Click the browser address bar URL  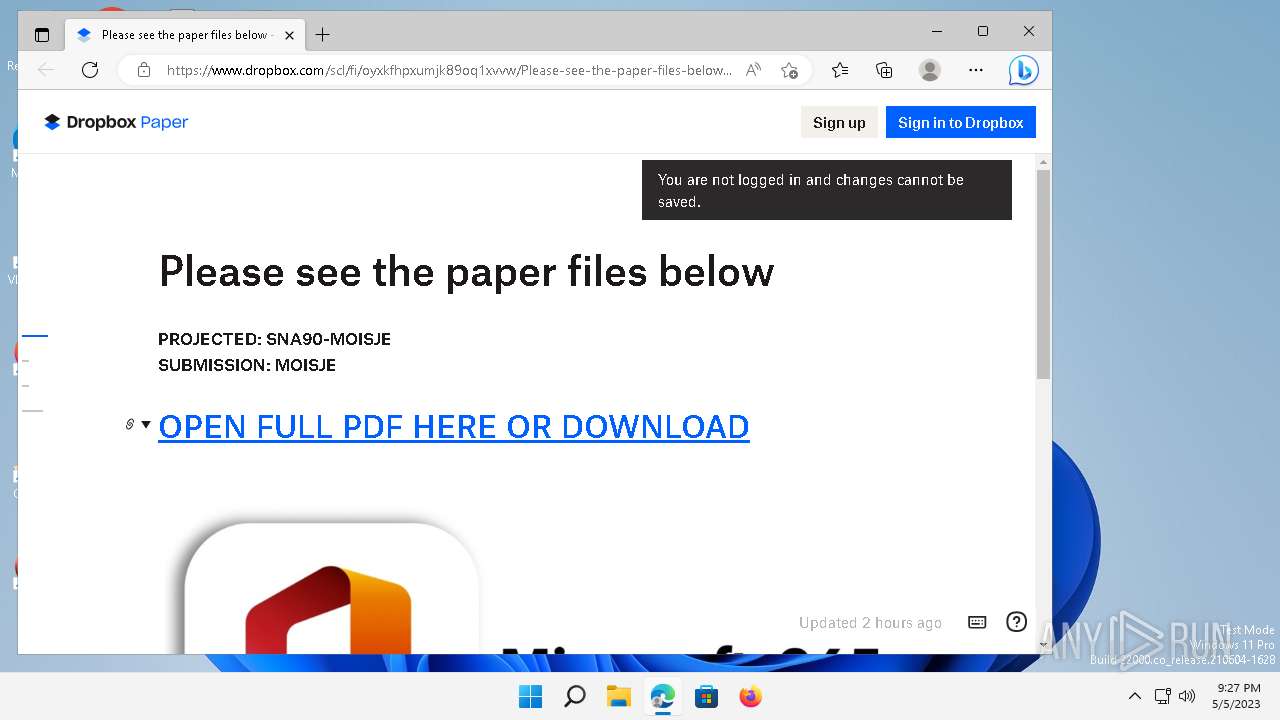pos(449,70)
